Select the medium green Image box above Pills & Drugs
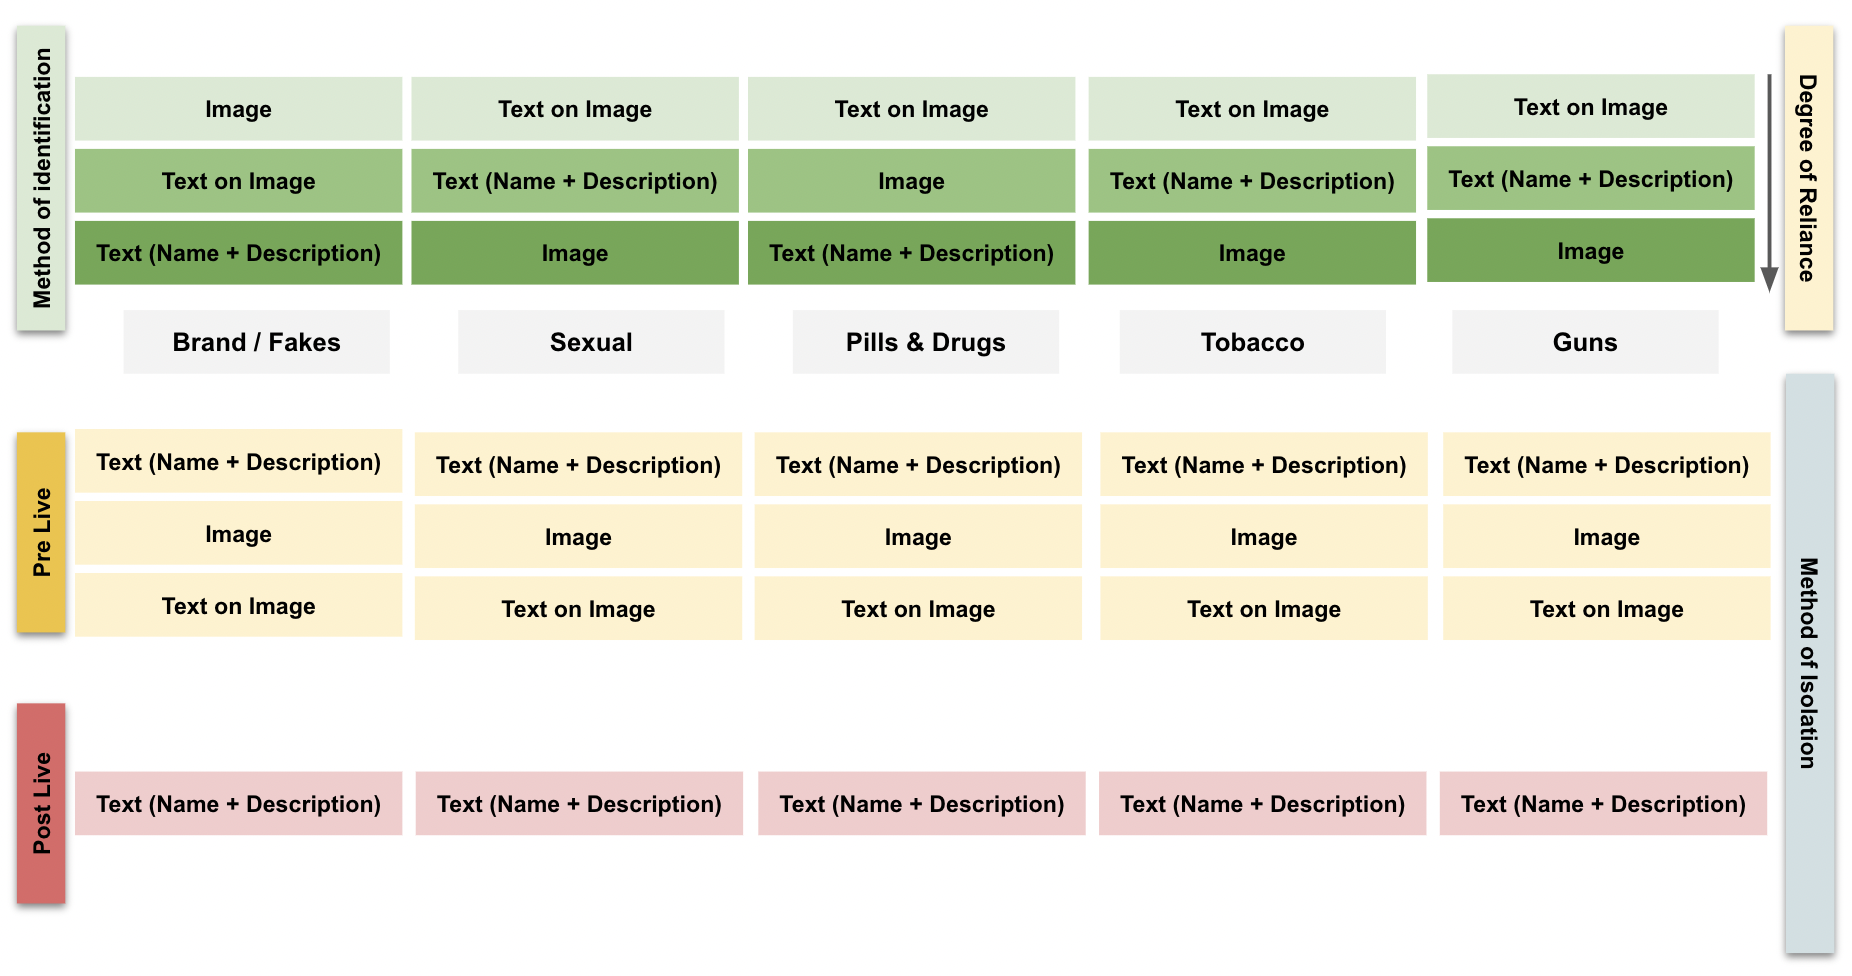Viewport: 1852px width, 976px height. [x=911, y=181]
